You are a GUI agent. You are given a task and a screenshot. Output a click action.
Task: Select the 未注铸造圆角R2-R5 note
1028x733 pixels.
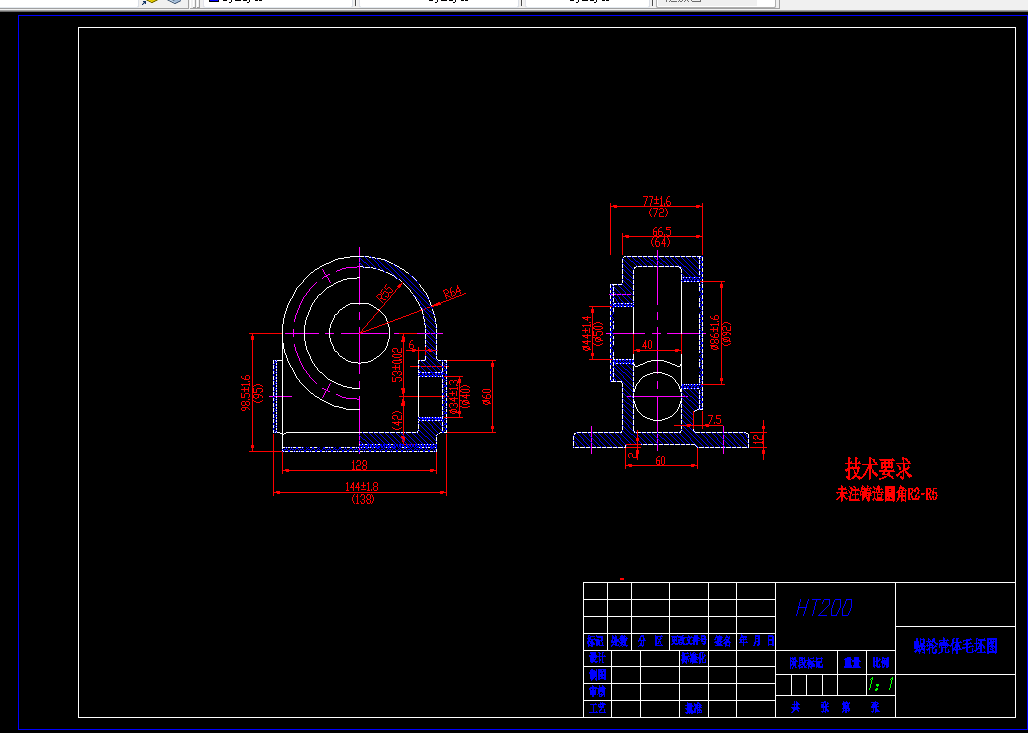click(886, 494)
